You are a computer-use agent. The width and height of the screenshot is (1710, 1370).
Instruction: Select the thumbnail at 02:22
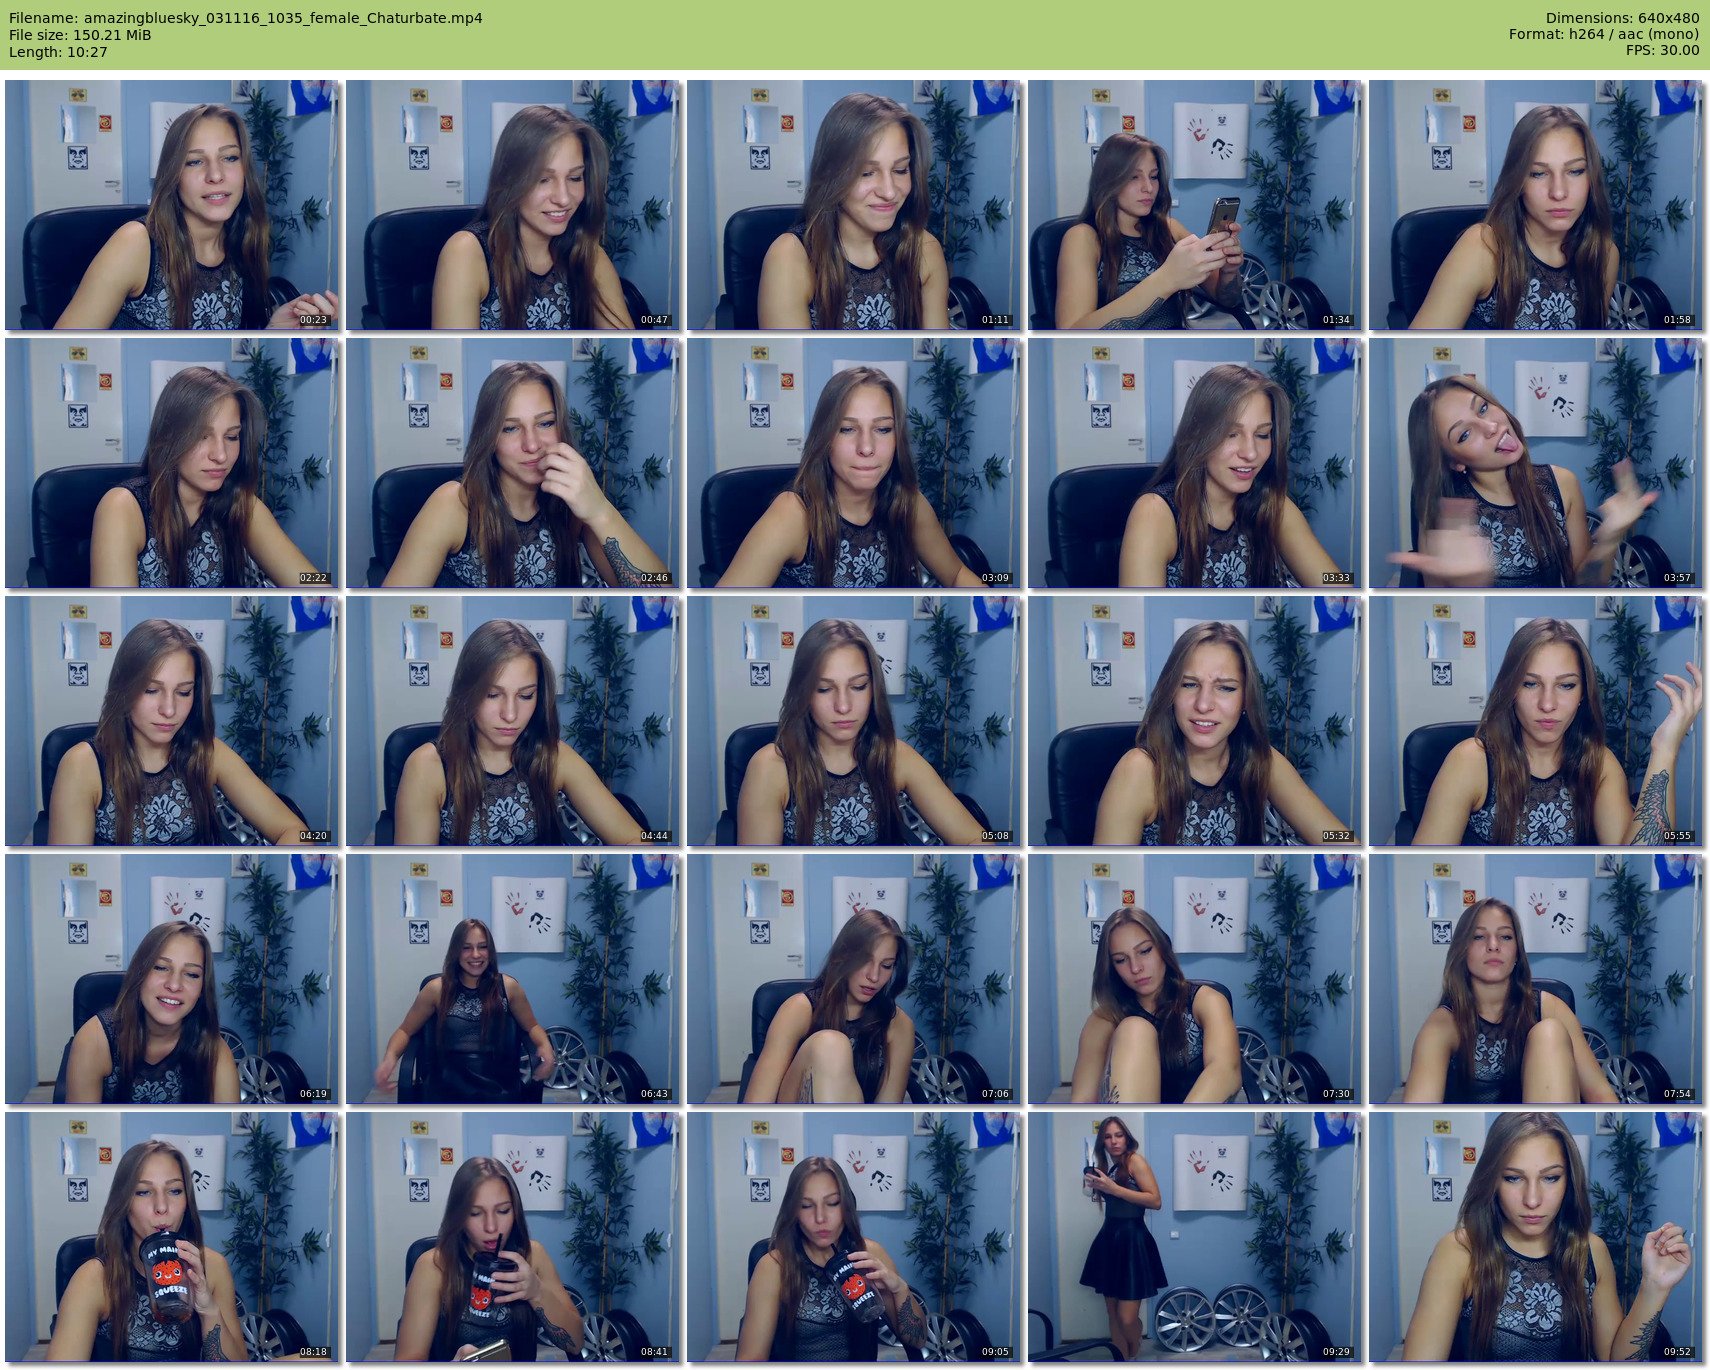click(x=171, y=463)
